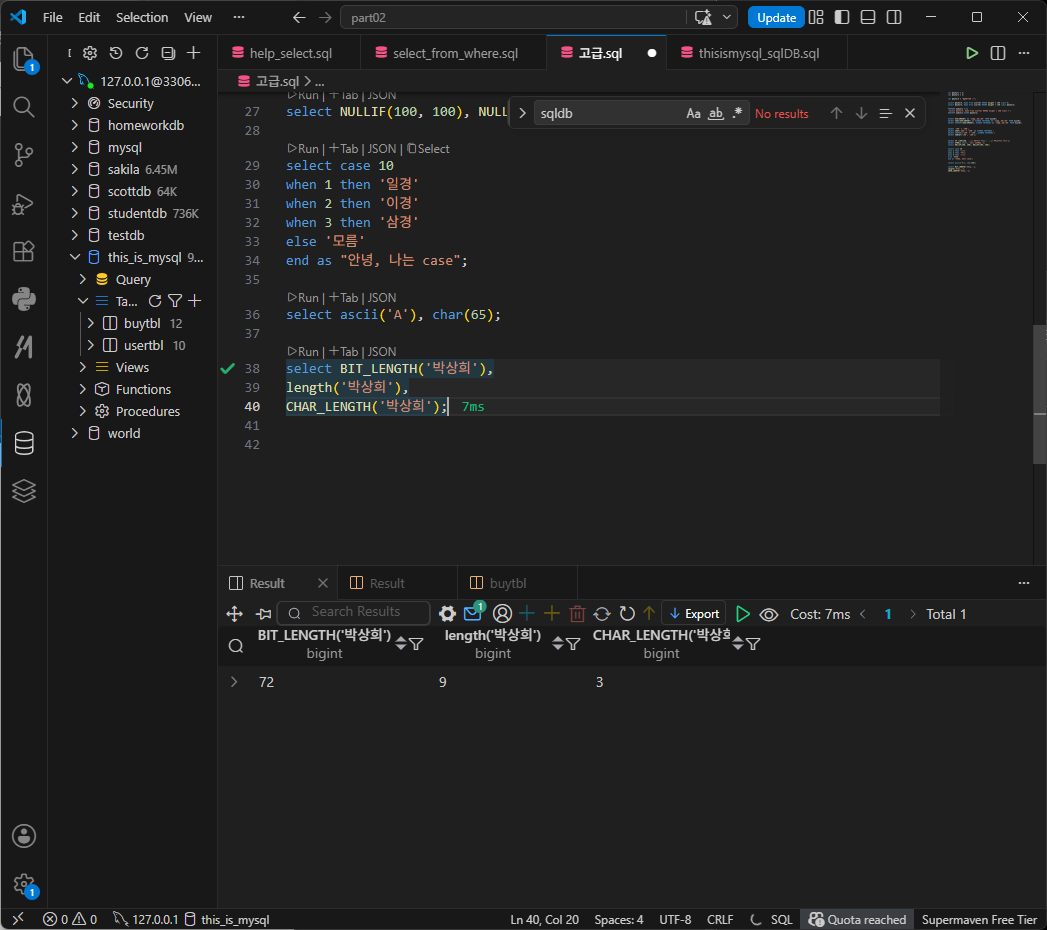Viewport: 1047px width, 930px height.
Task: Run query with green play in results toolbar
Action: pos(743,614)
